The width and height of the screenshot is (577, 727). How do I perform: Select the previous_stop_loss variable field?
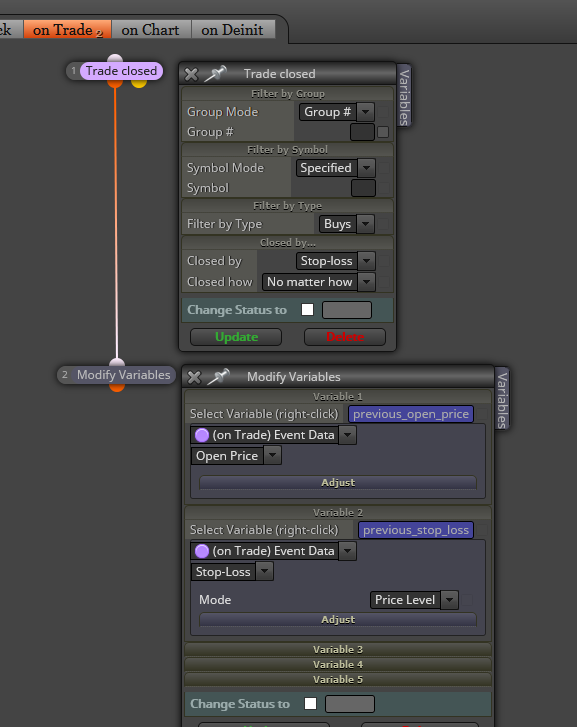(416, 530)
